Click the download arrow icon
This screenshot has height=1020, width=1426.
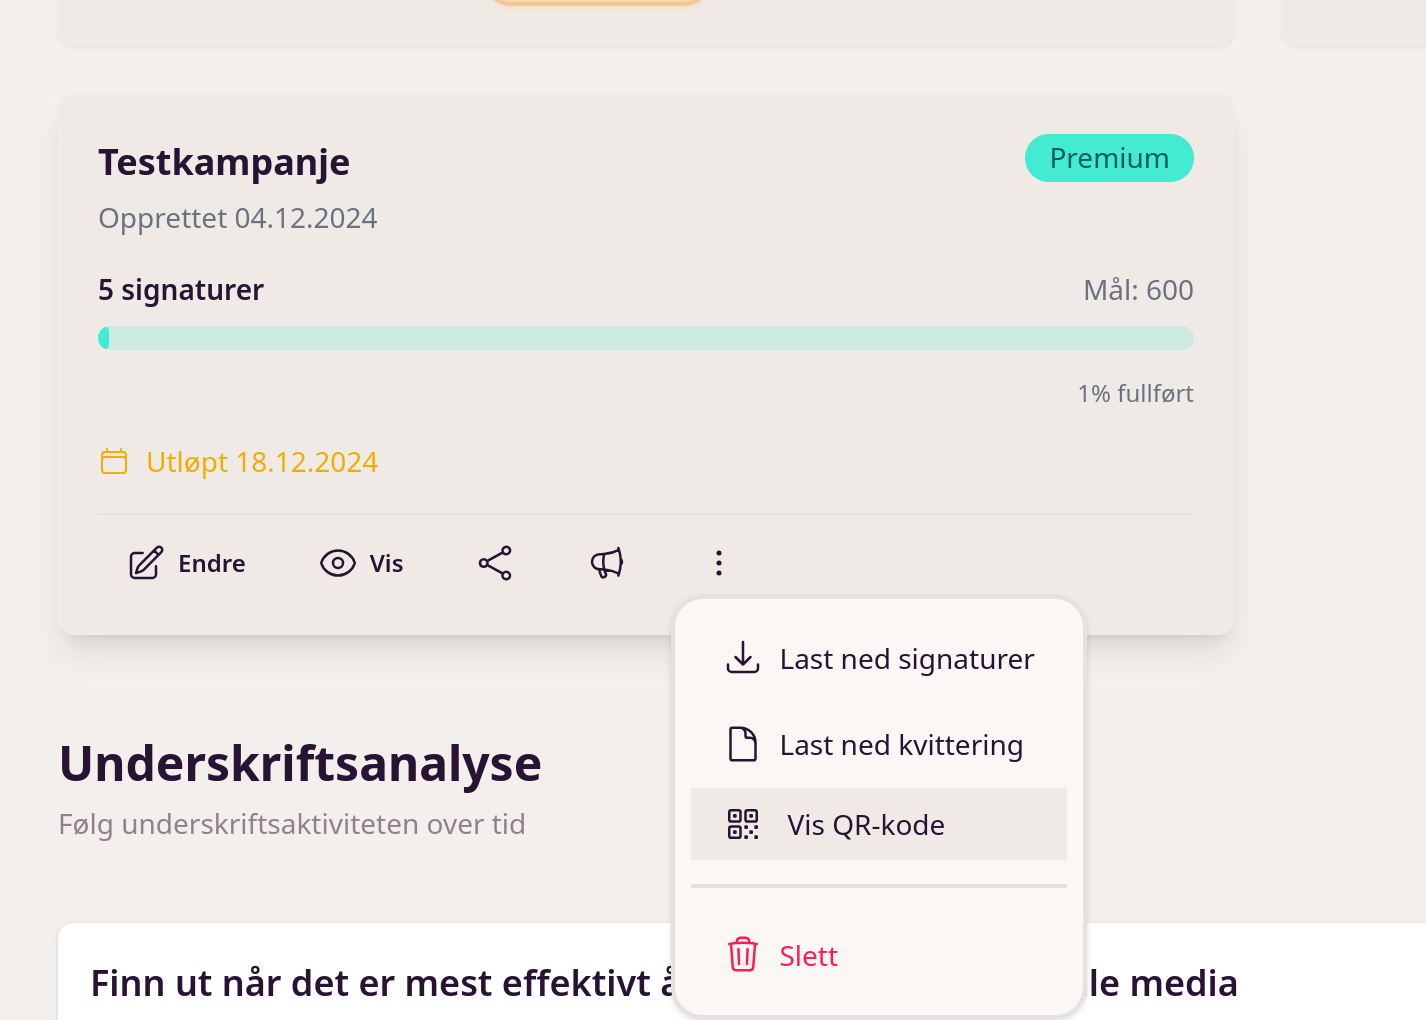(x=743, y=658)
